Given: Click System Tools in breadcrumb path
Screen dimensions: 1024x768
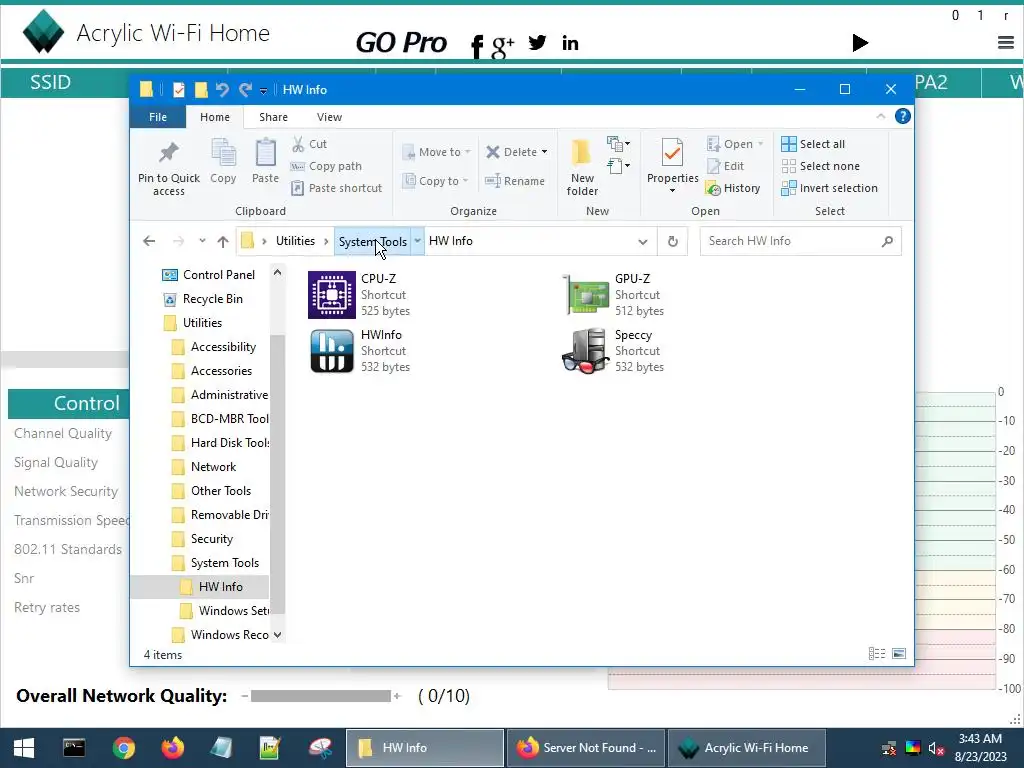Looking at the screenshot, I should pyautogui.click(x=373, y=242).
